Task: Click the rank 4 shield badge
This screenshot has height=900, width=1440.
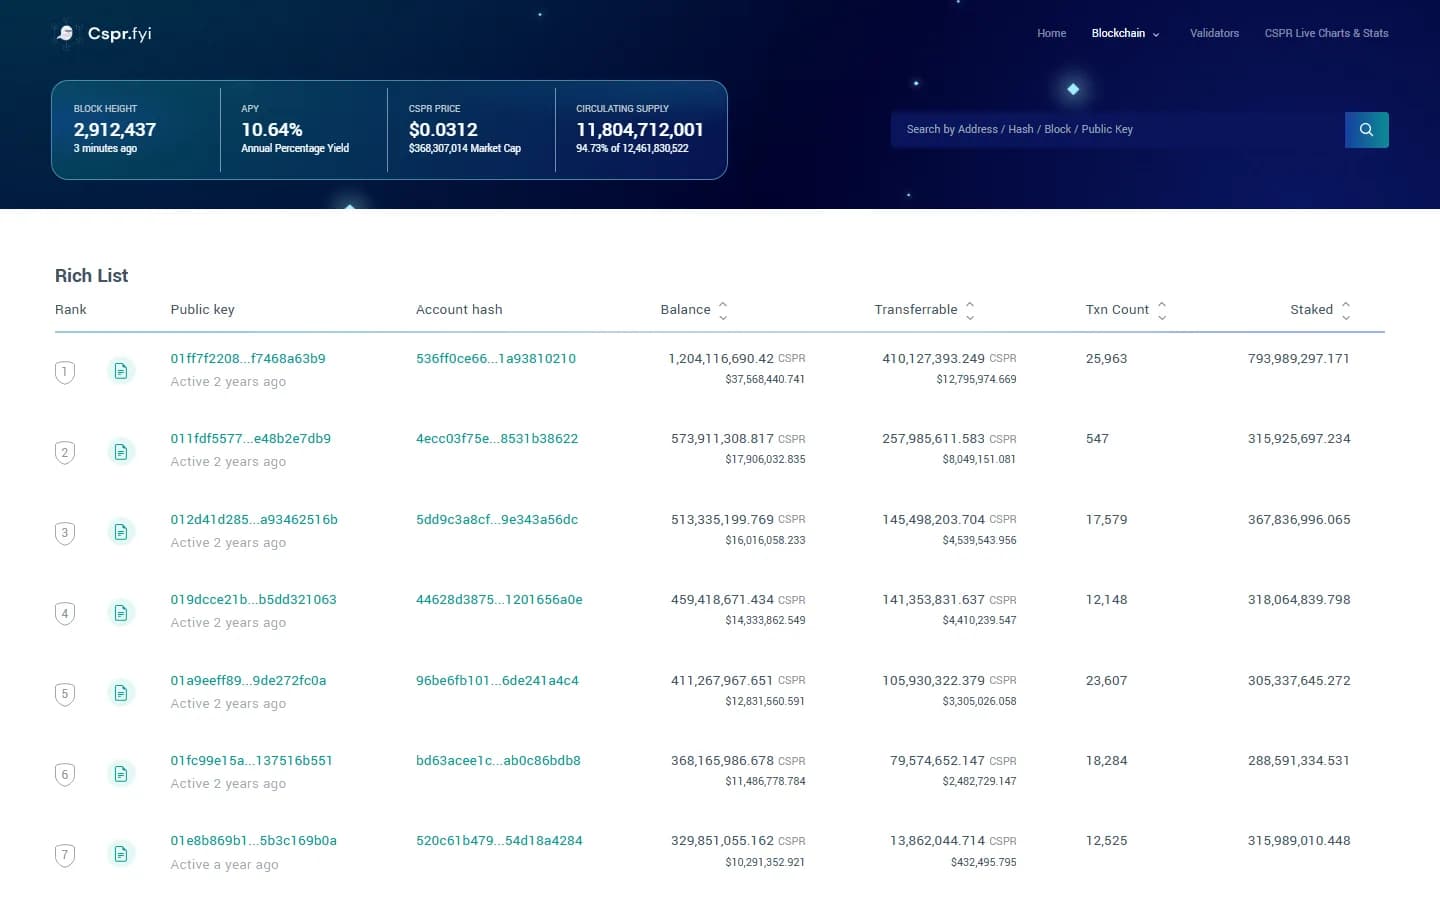Action: 65,614
